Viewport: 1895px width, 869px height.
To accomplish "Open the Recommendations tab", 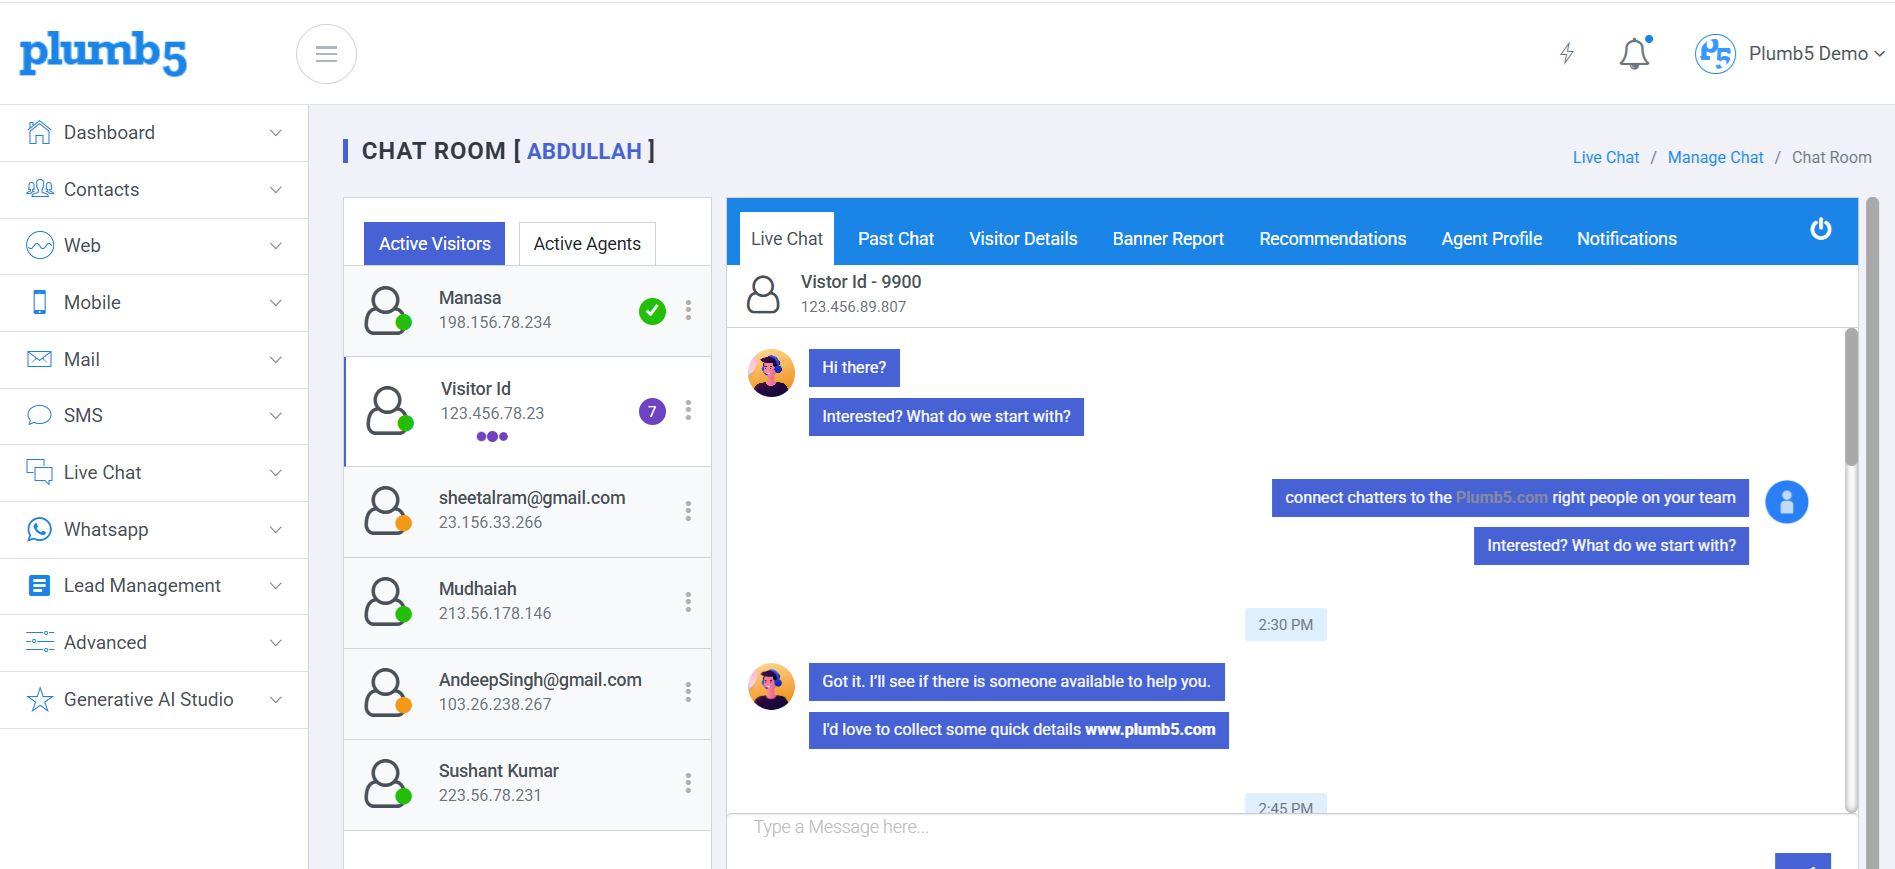I will (x=1333, y=239).
